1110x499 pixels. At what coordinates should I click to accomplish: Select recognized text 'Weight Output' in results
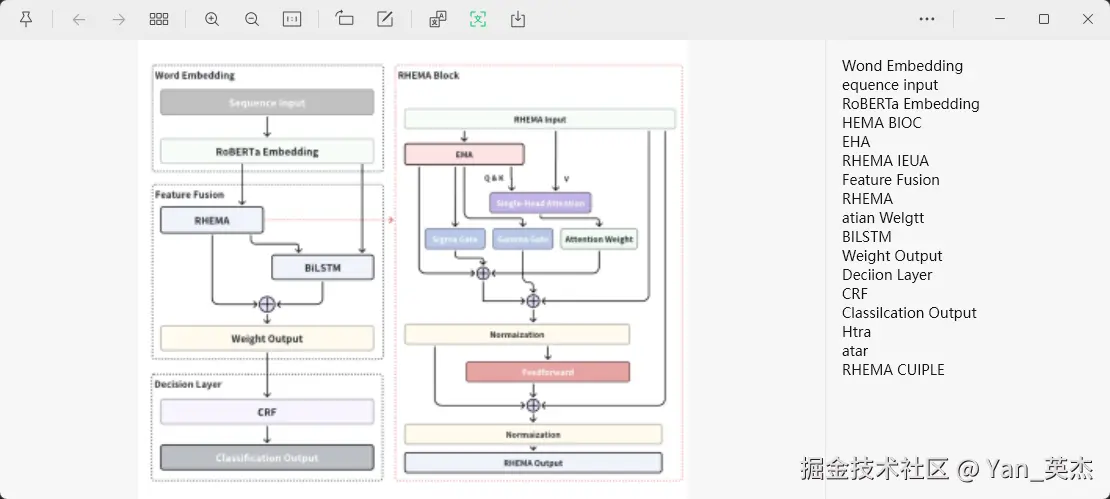click(892, 256)
